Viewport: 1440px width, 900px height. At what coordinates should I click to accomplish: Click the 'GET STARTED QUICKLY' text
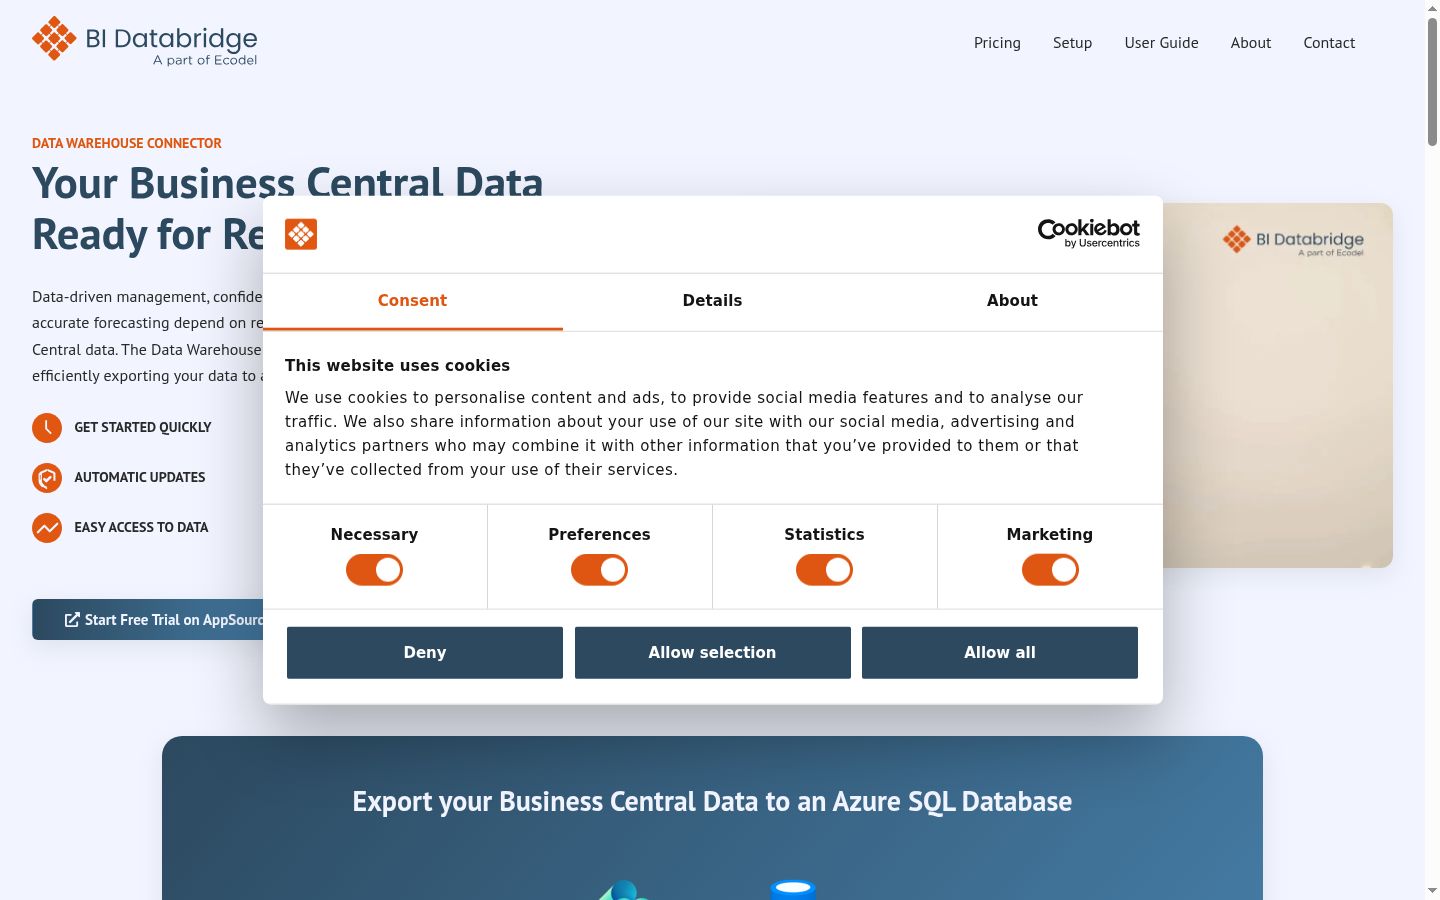pos(143,428)
